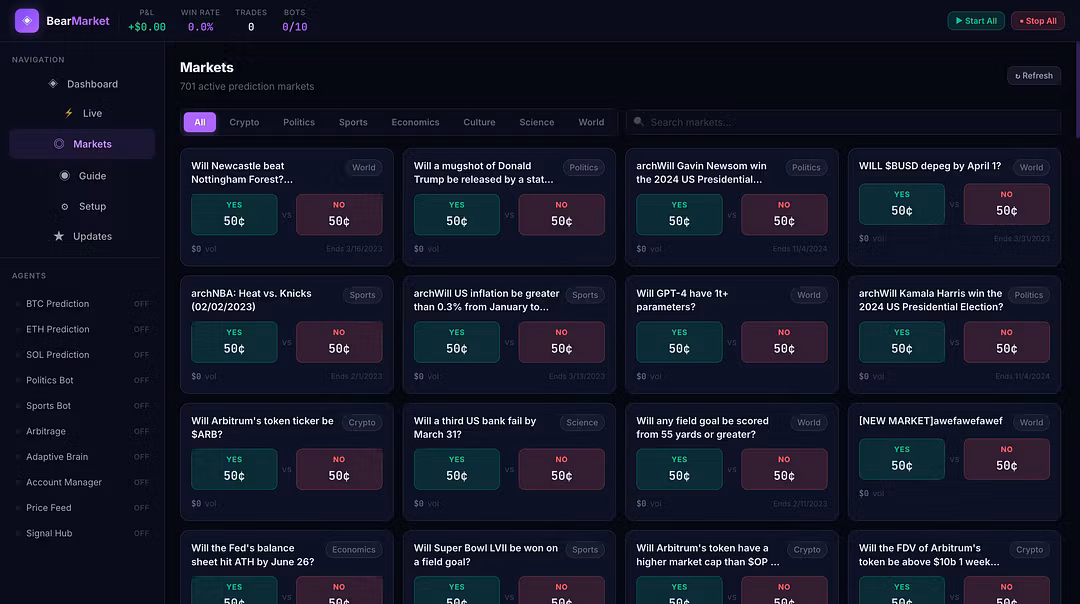Viewport: 1080px width, 604px height.
Task: Toggle the Signal Hub agent
Action: click(x=141, y=534)
